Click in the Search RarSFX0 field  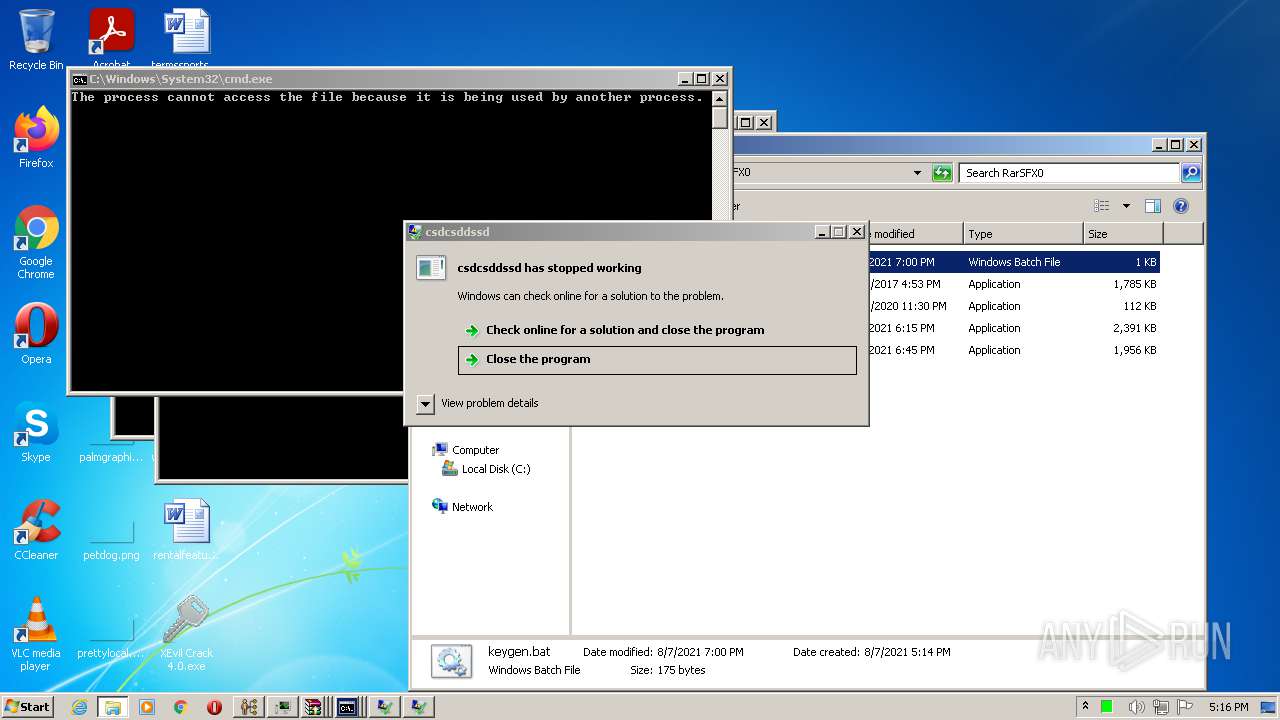(1069, 173)
